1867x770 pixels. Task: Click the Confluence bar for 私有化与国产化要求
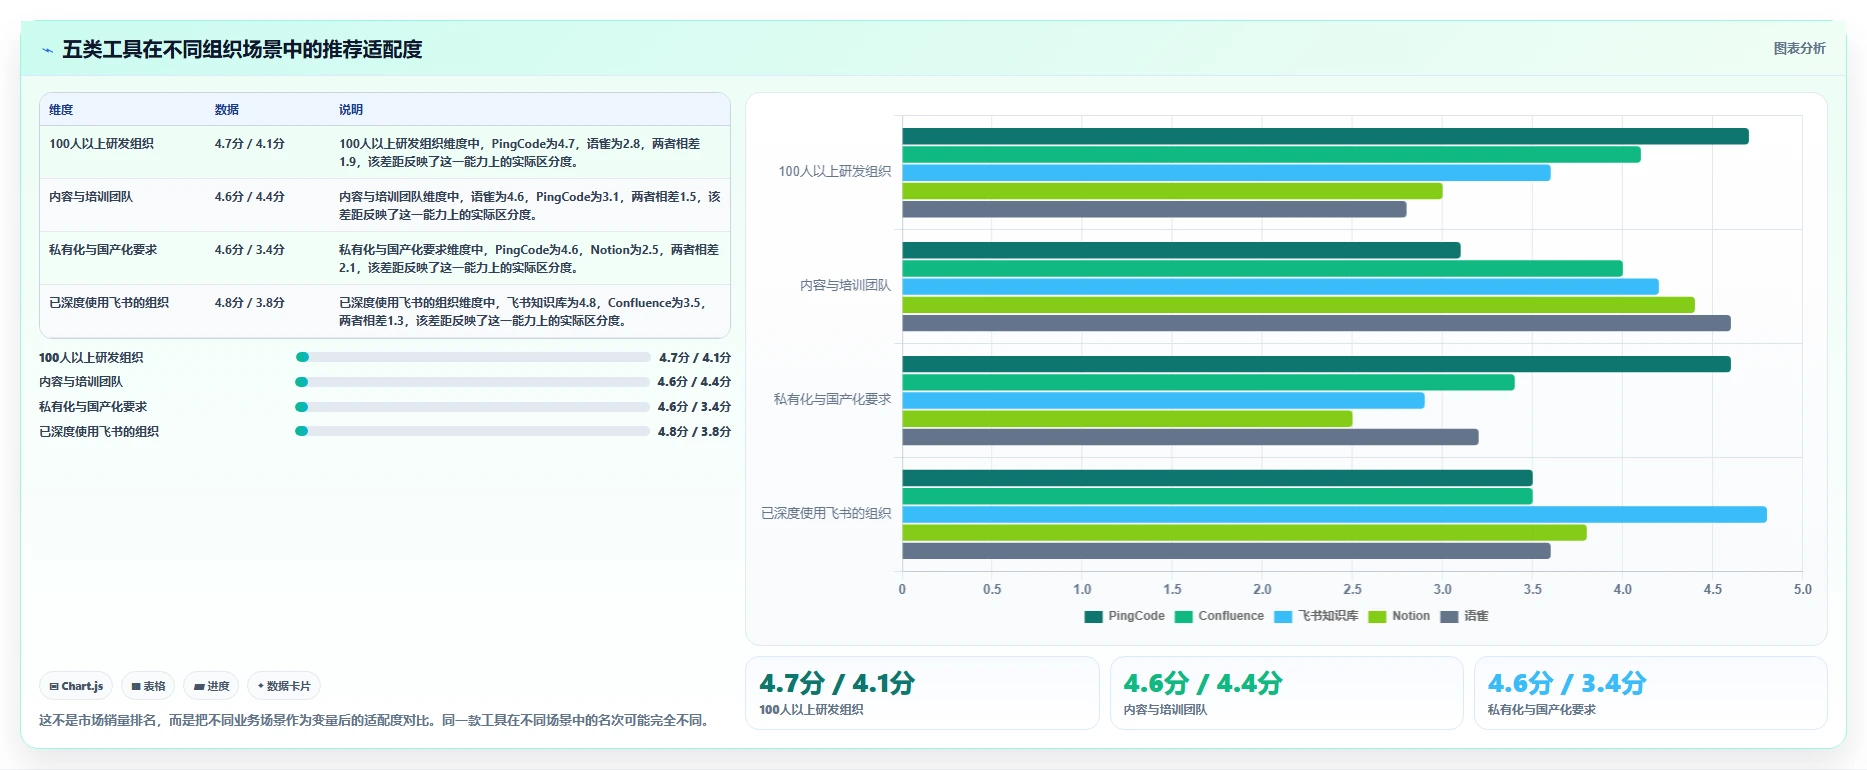[1208, 382]
